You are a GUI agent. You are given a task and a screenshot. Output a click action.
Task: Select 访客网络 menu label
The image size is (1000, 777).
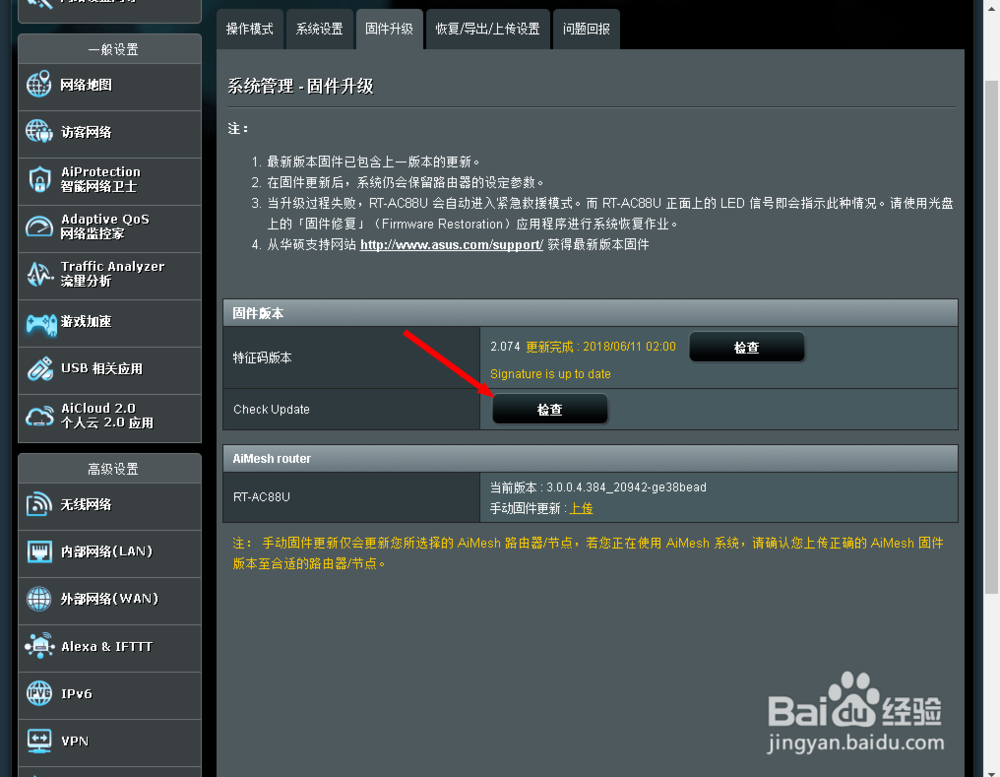(x=86, y=132)
